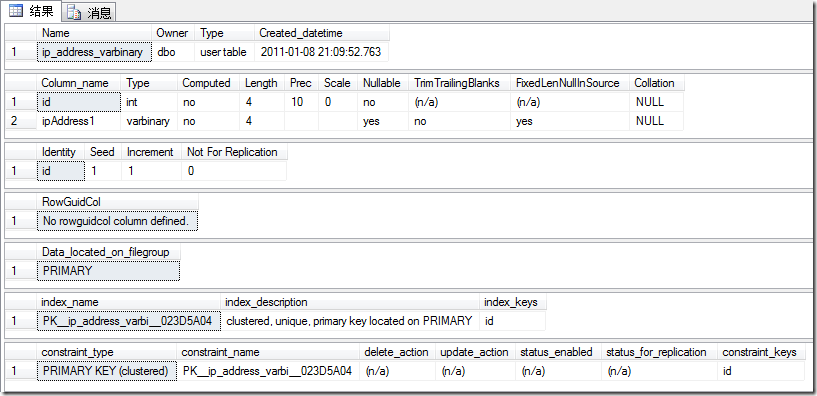Click the messages icon on 消息 tab
The height and width of the screenshot is (396, 817).
coord(75,13)
